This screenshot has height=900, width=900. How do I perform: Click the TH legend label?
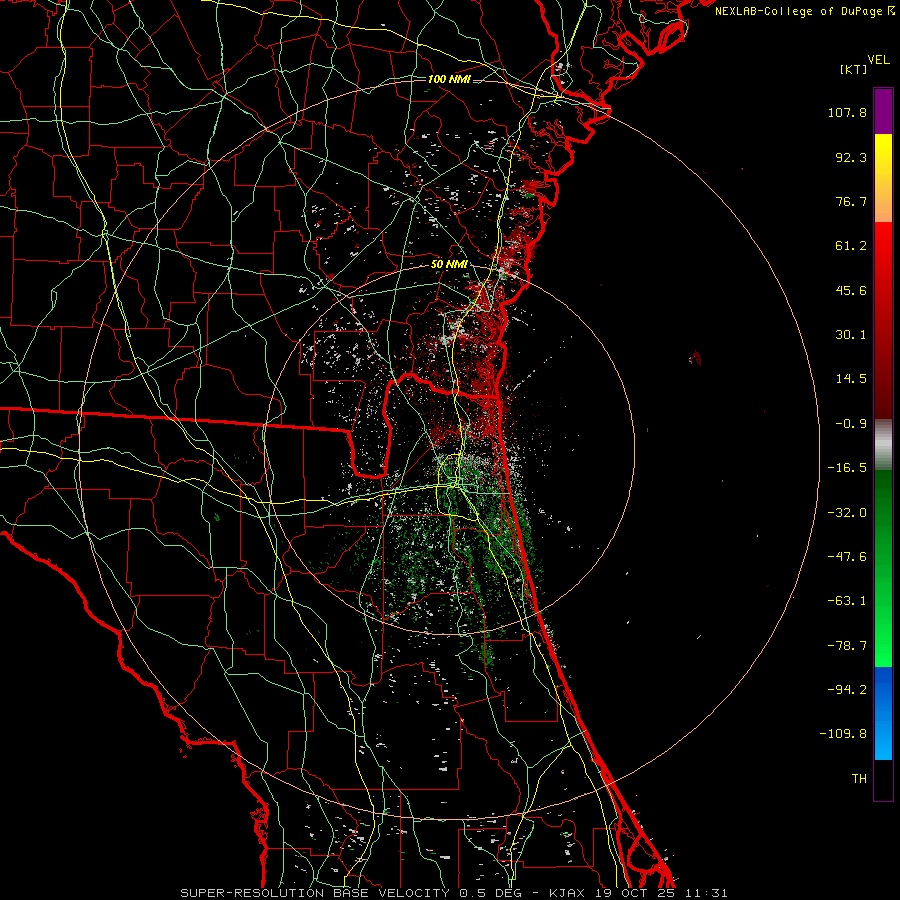pos(859,778)
